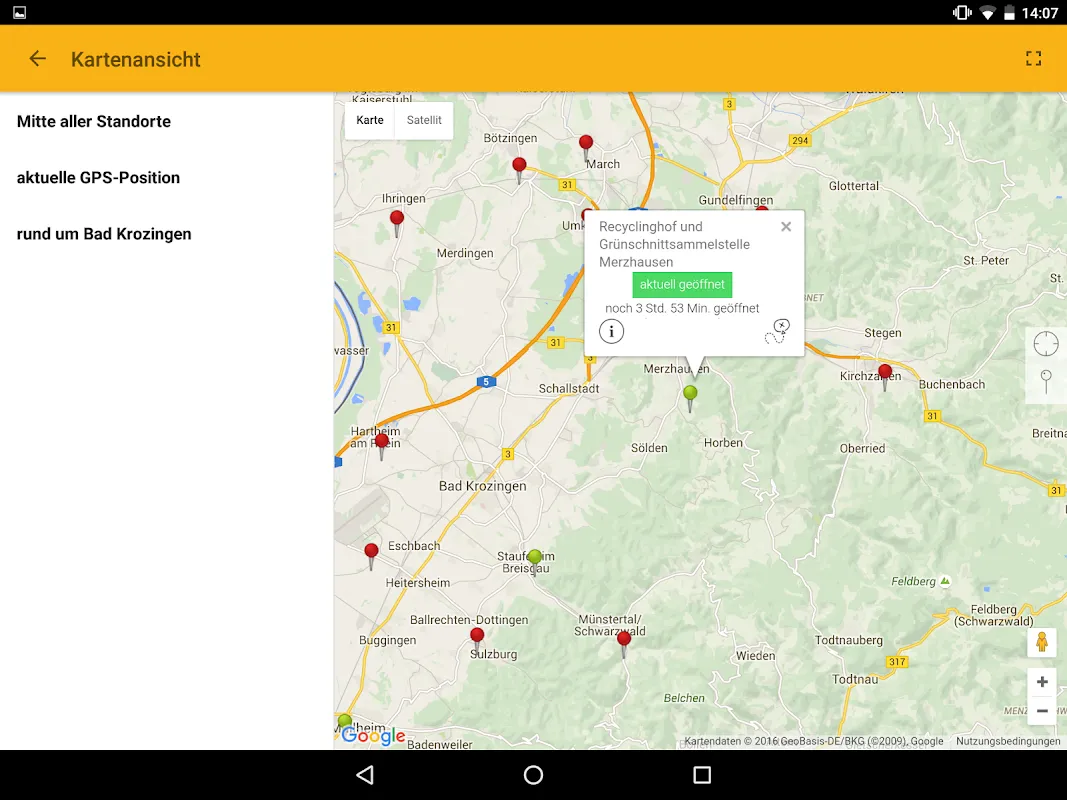
Task: Tap the back arrow in the header
Action: 38,59
